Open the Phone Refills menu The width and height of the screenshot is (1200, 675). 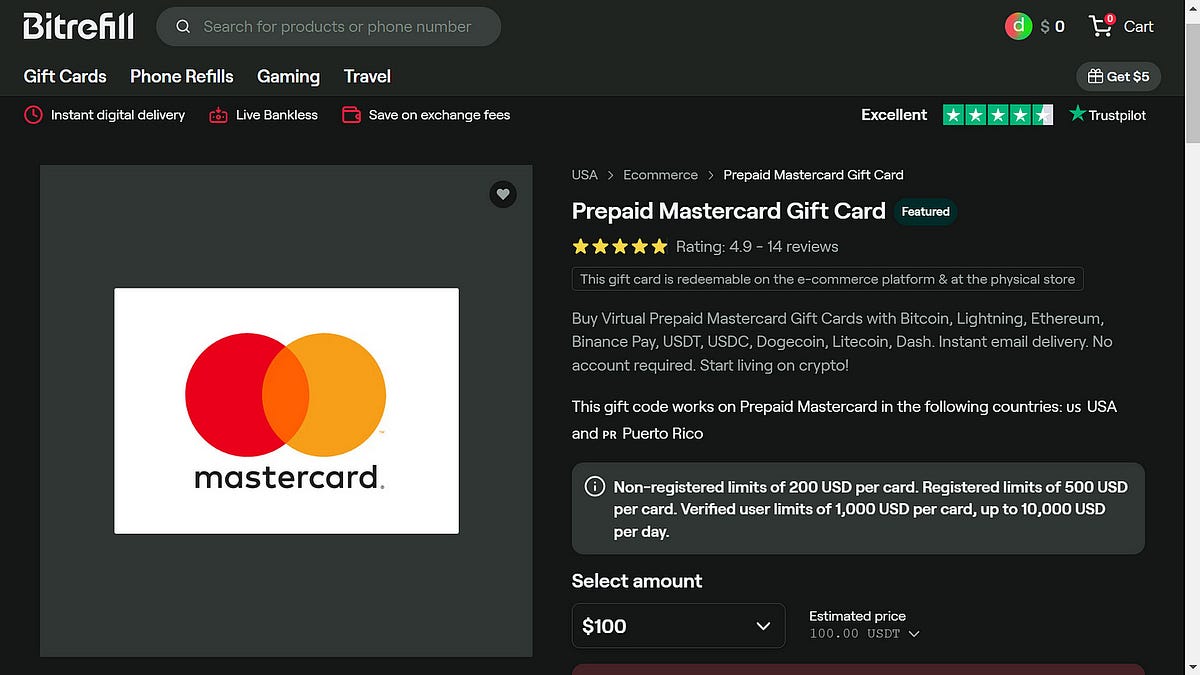click(182, 76)
